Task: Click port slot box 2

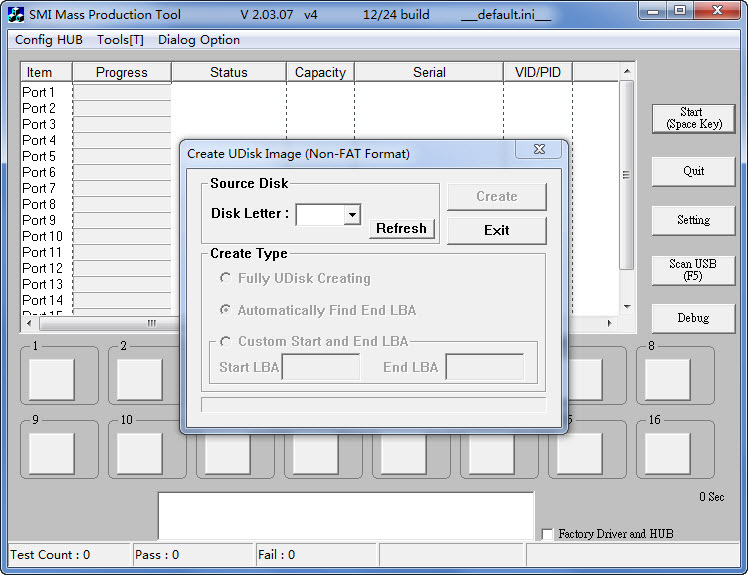Action: coord(140,379)
